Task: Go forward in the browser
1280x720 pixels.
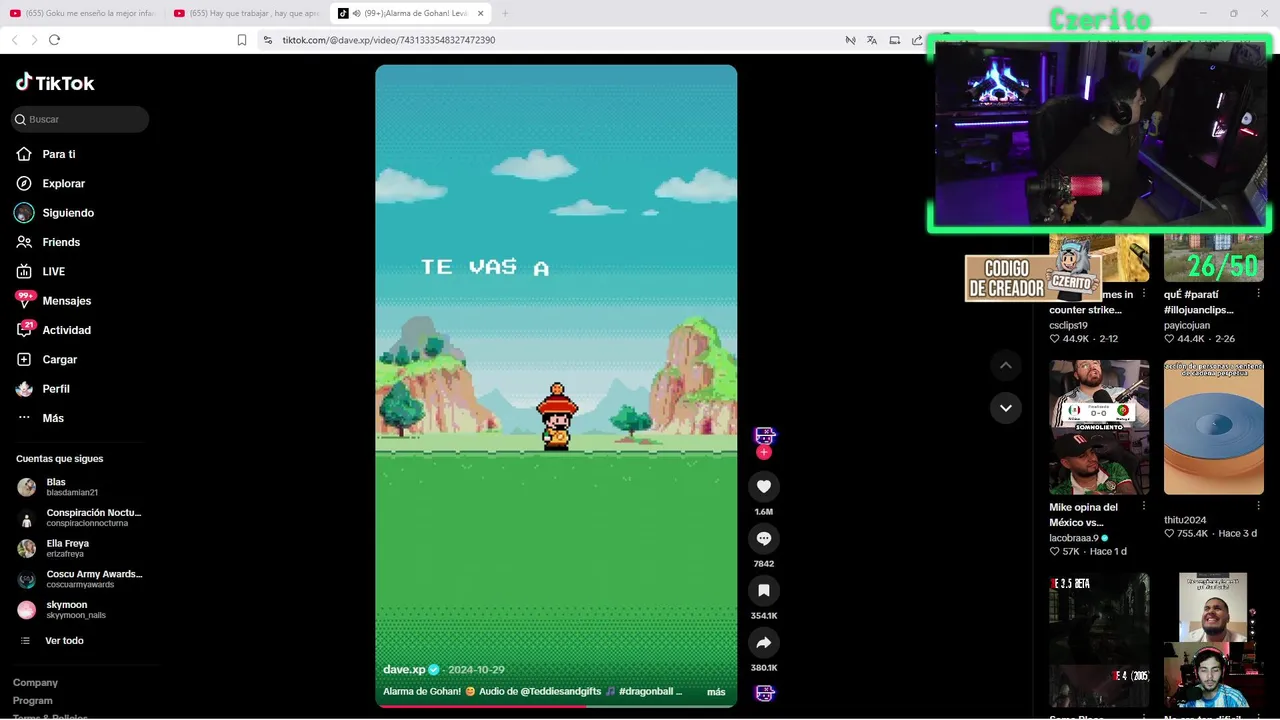Action: click(x=34, y=40)
